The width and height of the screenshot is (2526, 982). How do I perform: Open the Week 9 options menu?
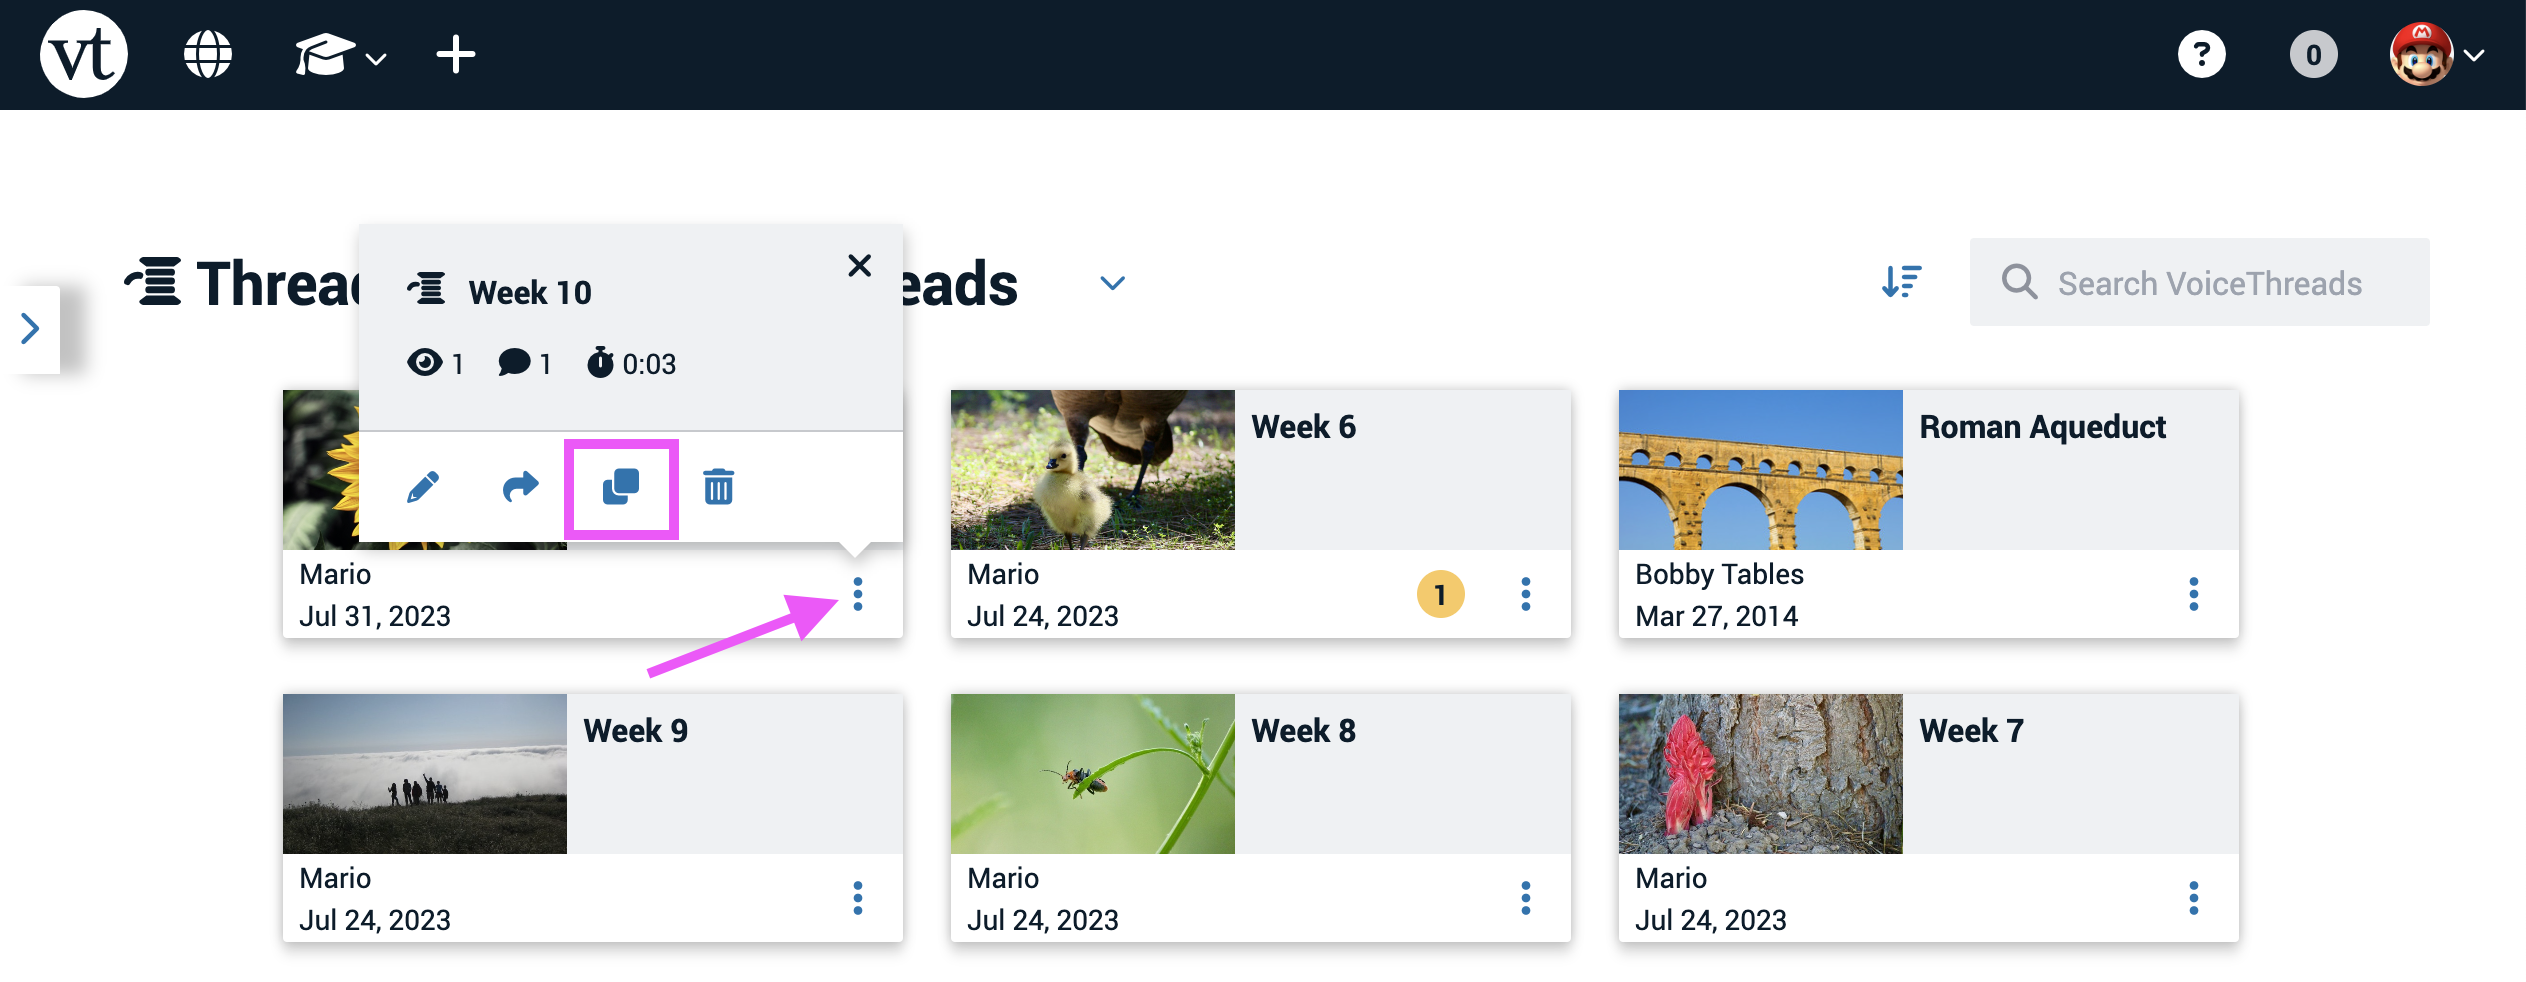tap(857, 898)
